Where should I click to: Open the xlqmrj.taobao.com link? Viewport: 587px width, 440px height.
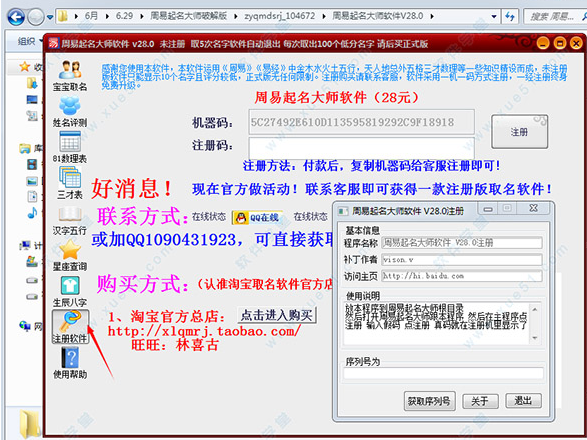(x=204, y=331)
